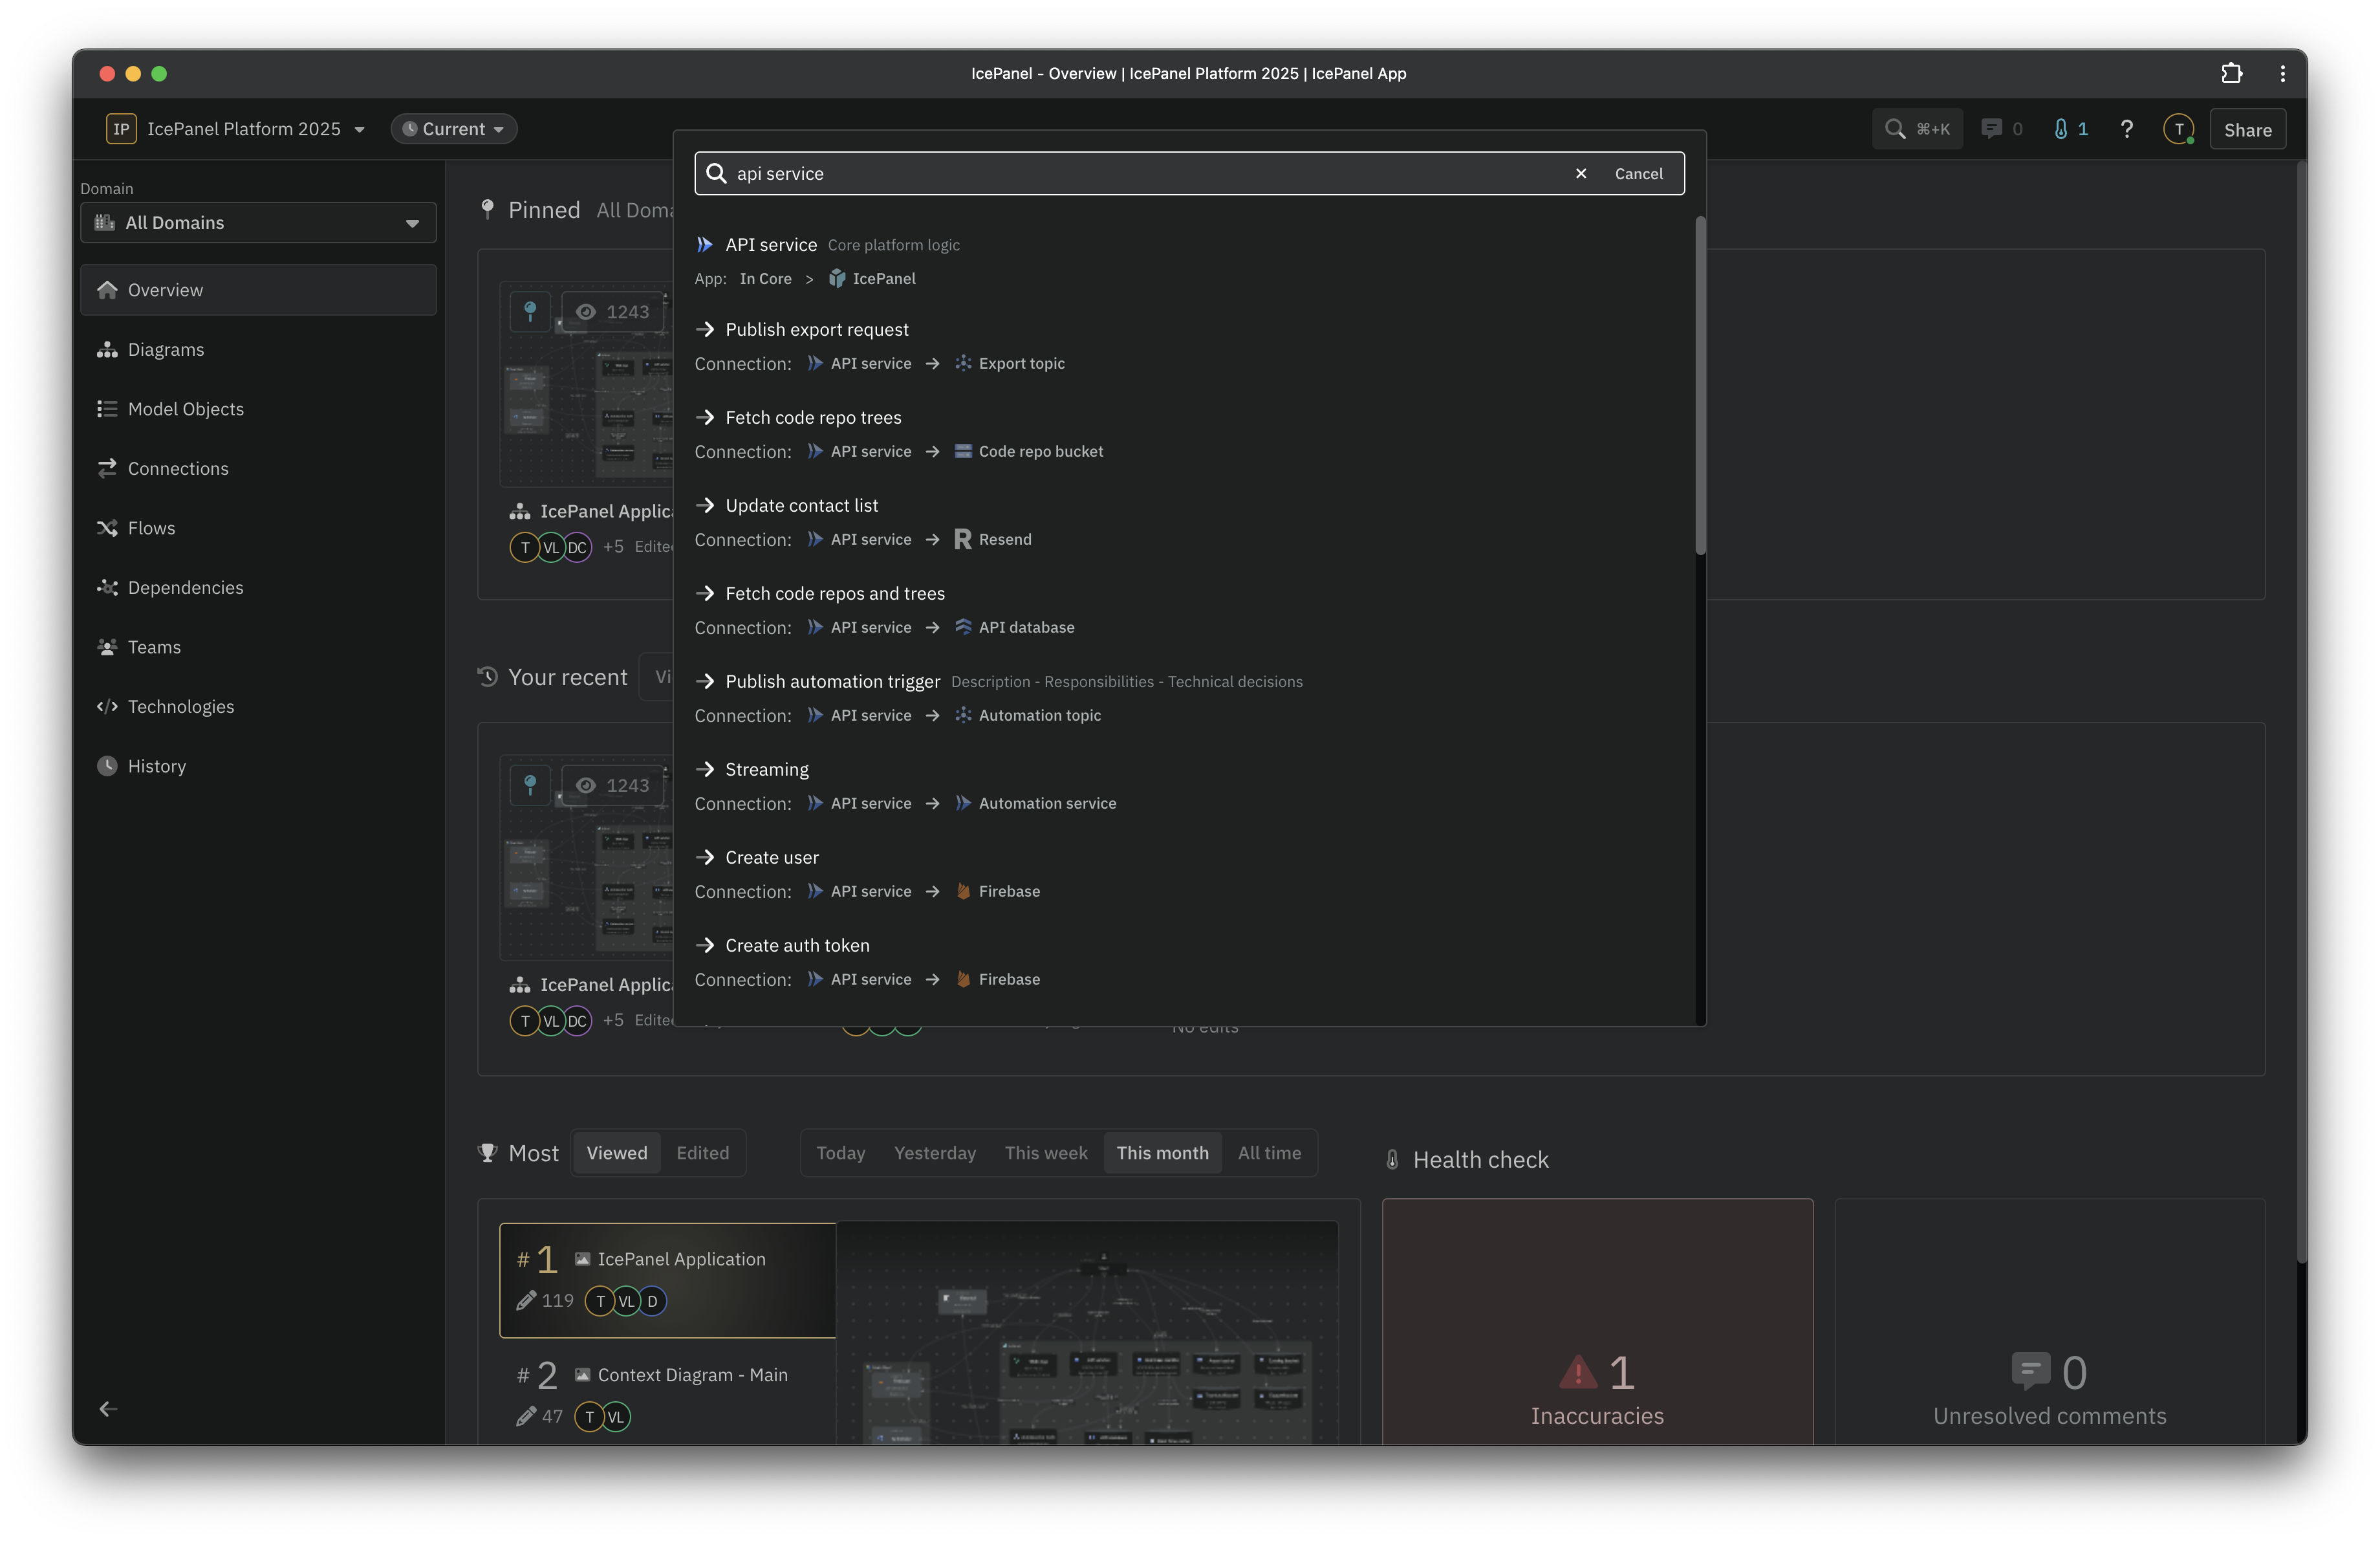Open Diagrams in the sidebar
This screenshot has width=2380, height=1541.
point(258,349)
